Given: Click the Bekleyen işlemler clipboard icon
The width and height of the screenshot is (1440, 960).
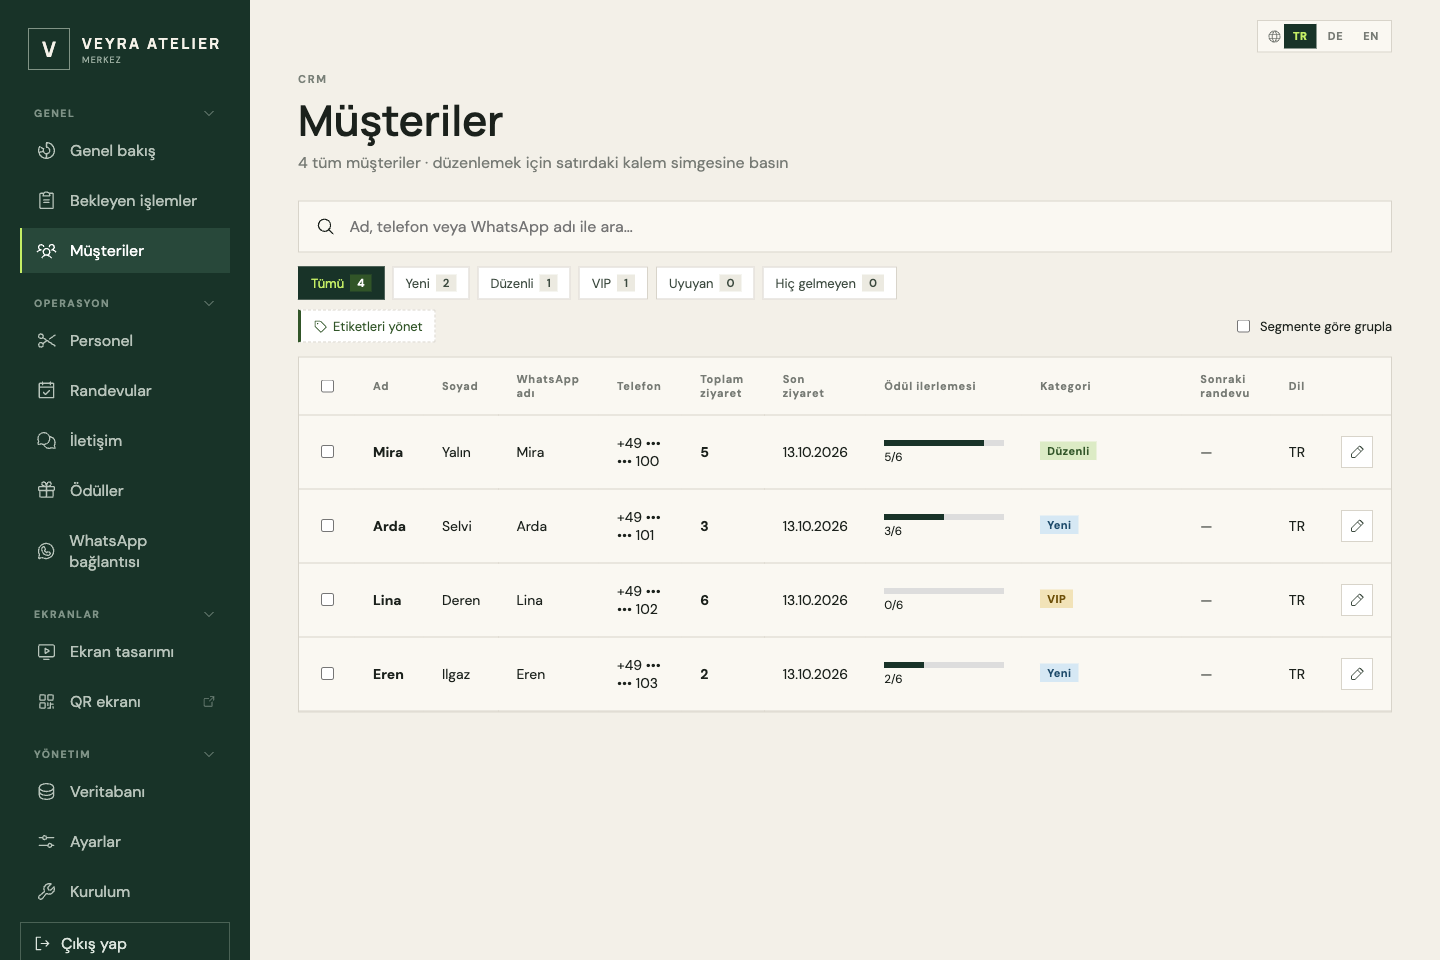Looking at the screenshot, I should 46,201.
